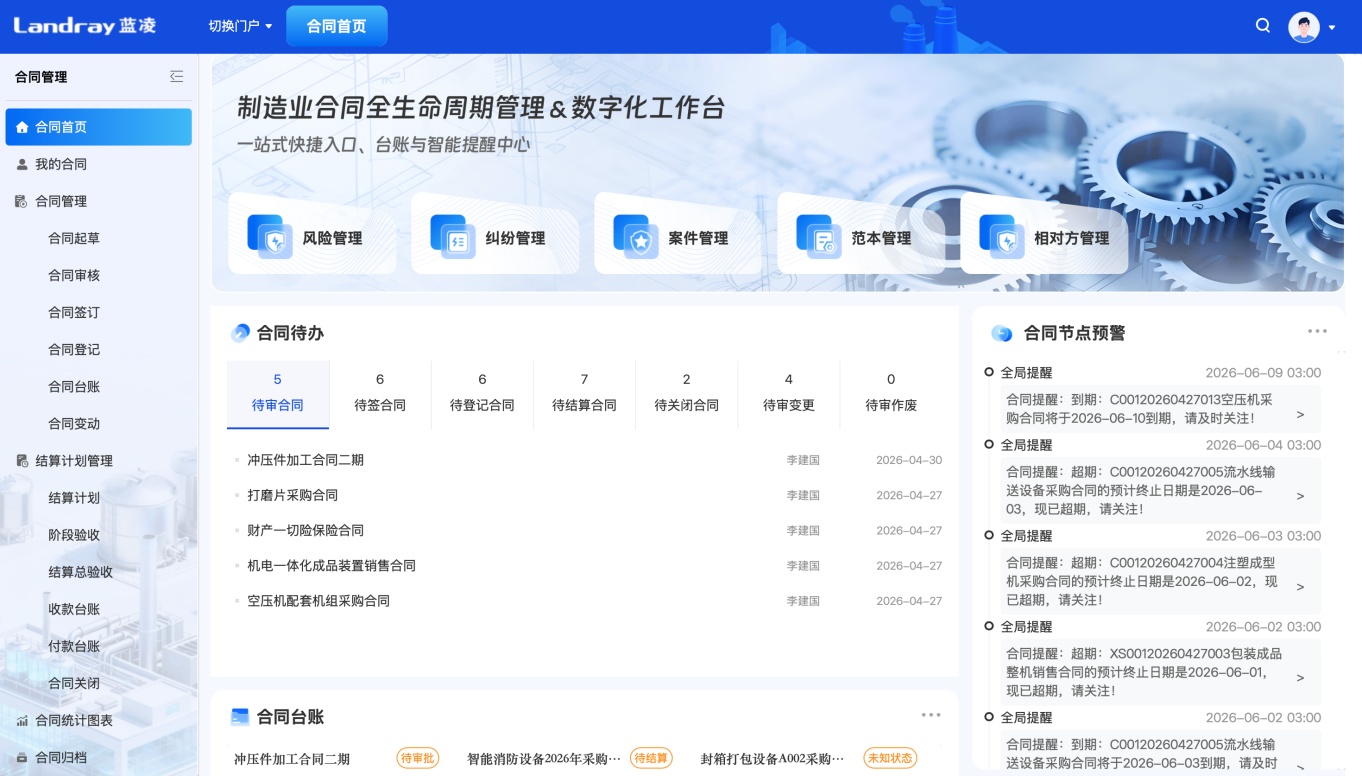This screenshot has height=776, width=1362.
Task: Click the bar chart icon beside 合同统计图表
Action: click(x=22, y=720)
